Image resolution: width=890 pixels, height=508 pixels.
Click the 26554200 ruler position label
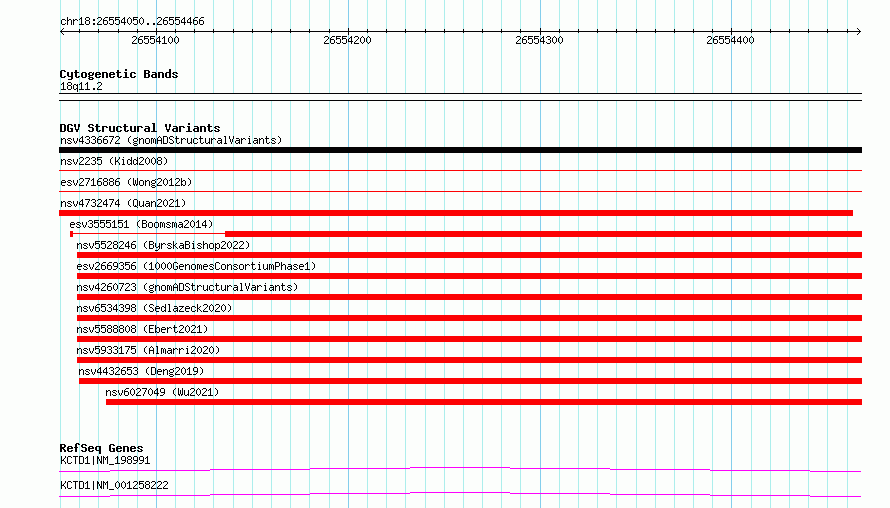pyautogui.click(x=347, y=40)
